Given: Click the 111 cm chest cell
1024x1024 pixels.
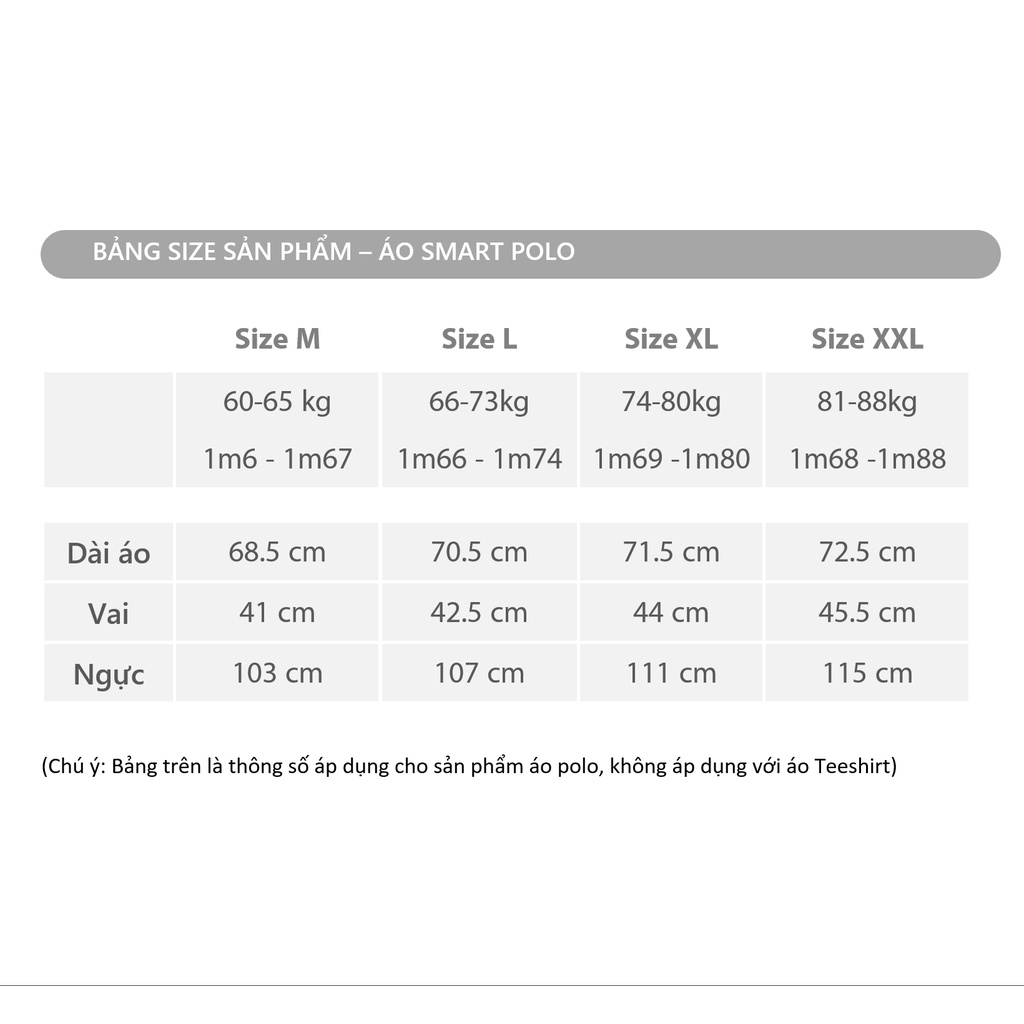Looking at the screenshot, I should 671,673.
